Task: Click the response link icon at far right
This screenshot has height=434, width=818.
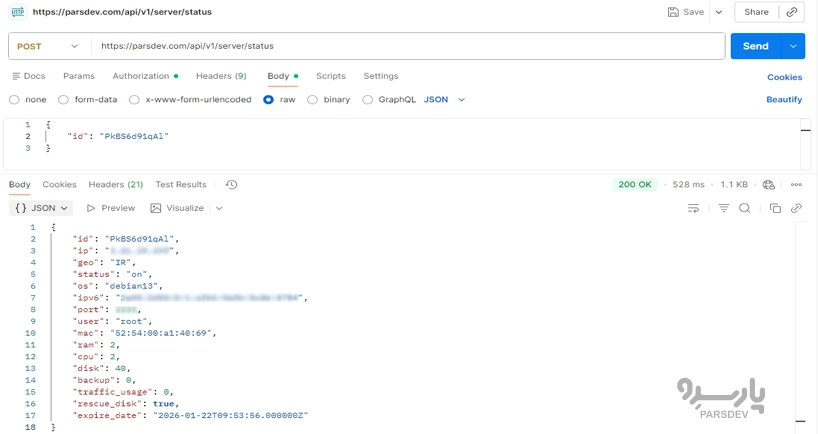Action: point(796,208)
